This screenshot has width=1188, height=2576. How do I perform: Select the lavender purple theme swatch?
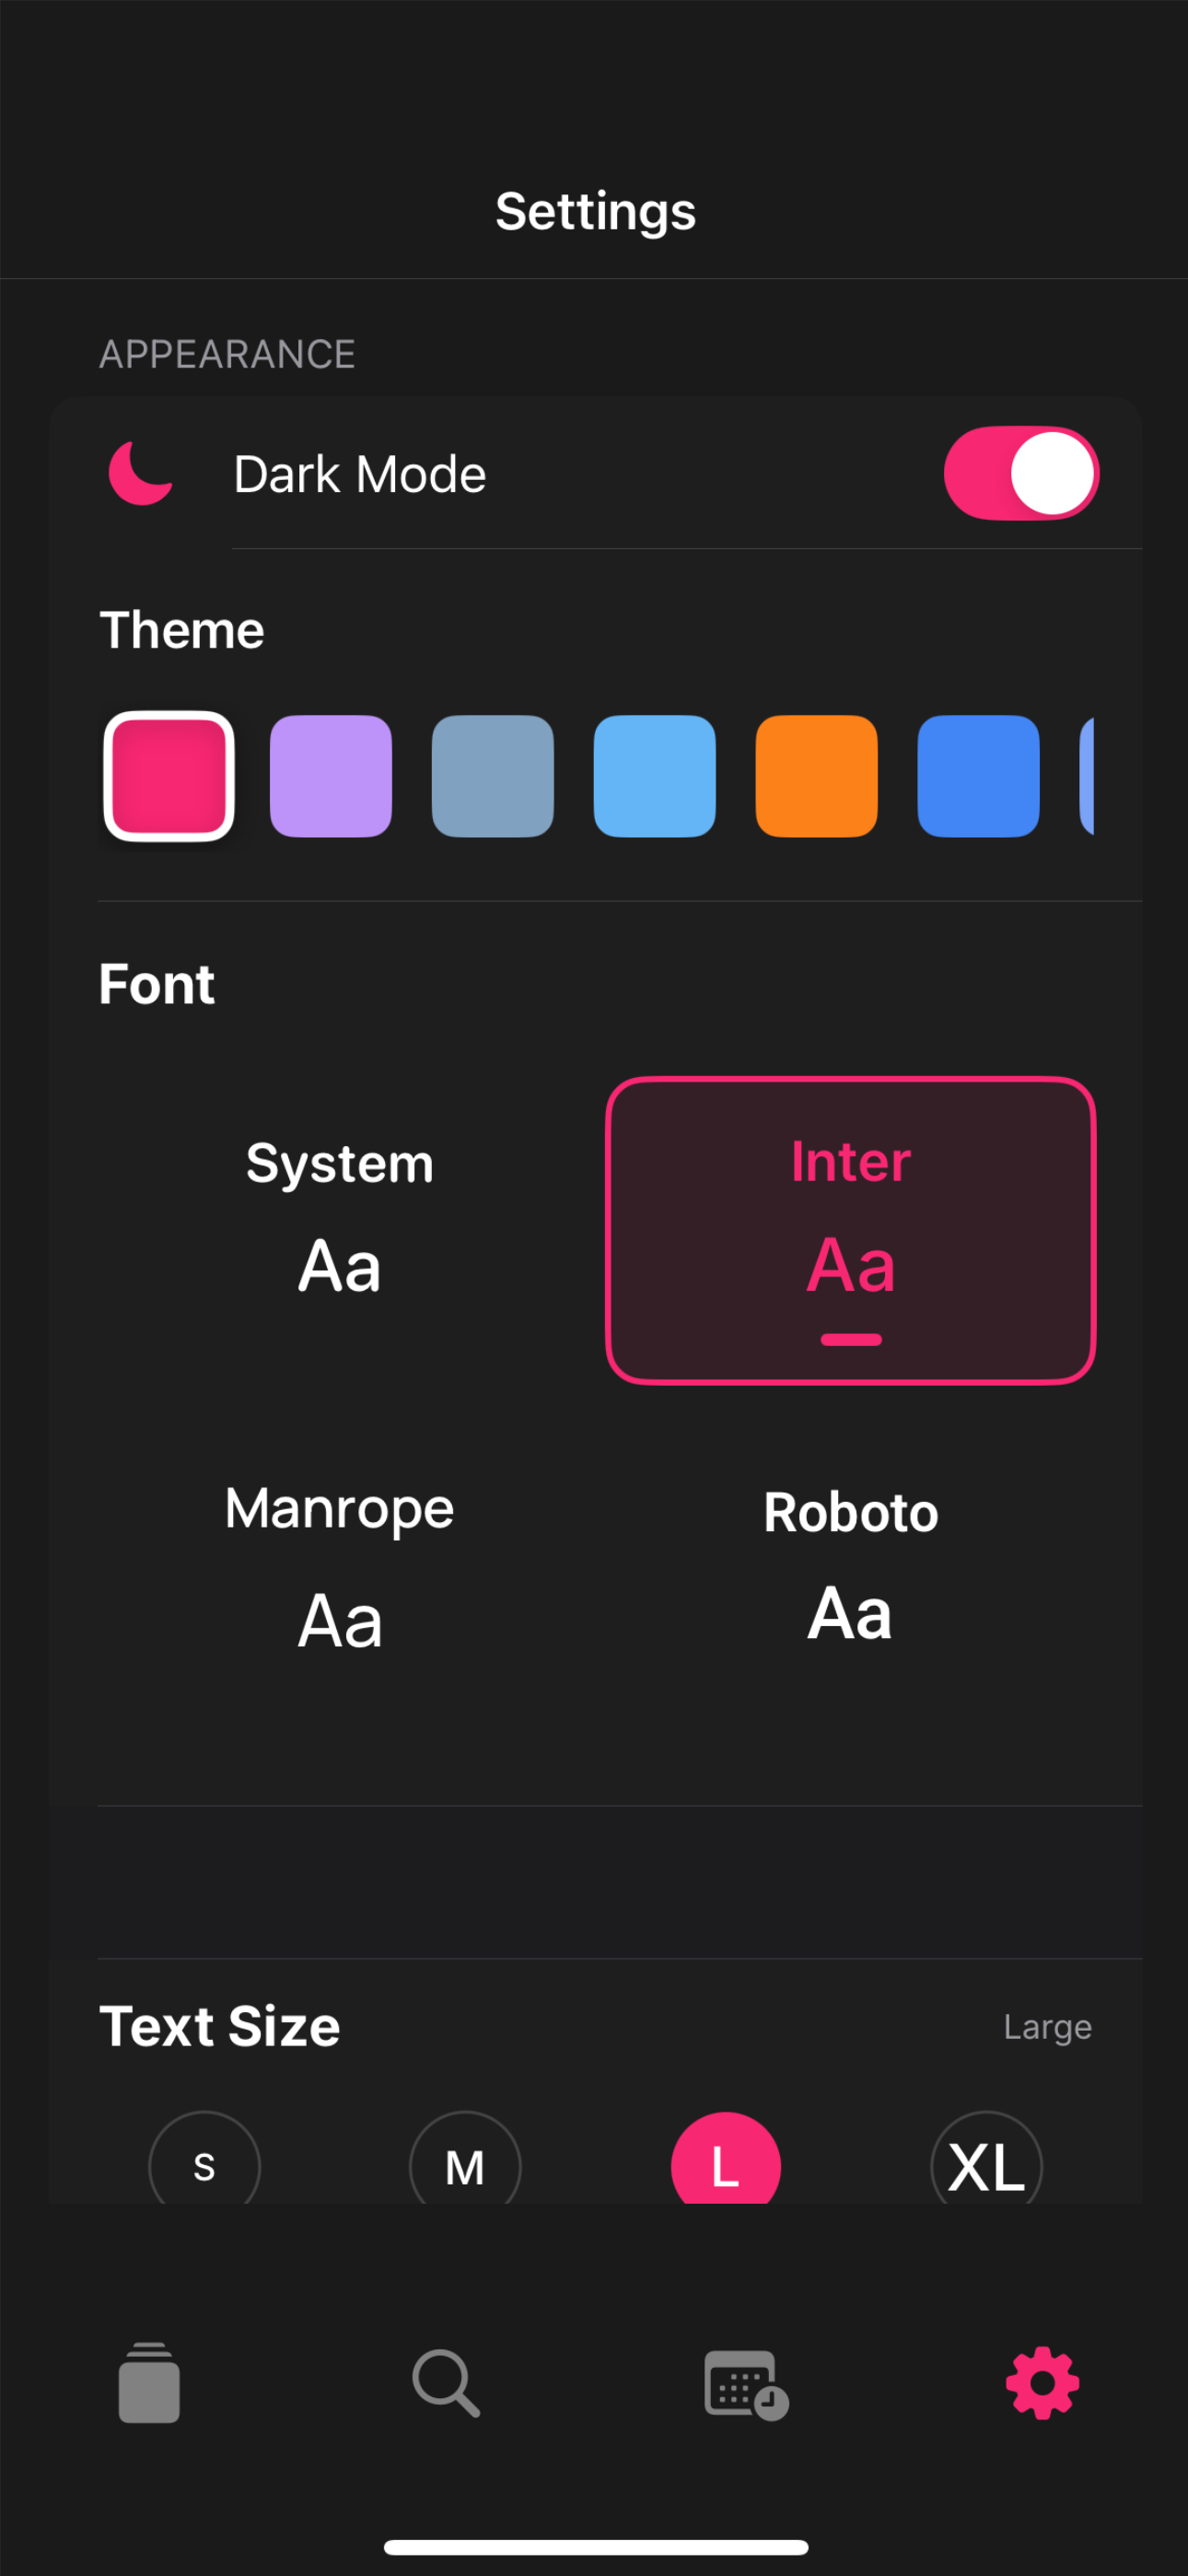tap(331, 776)
